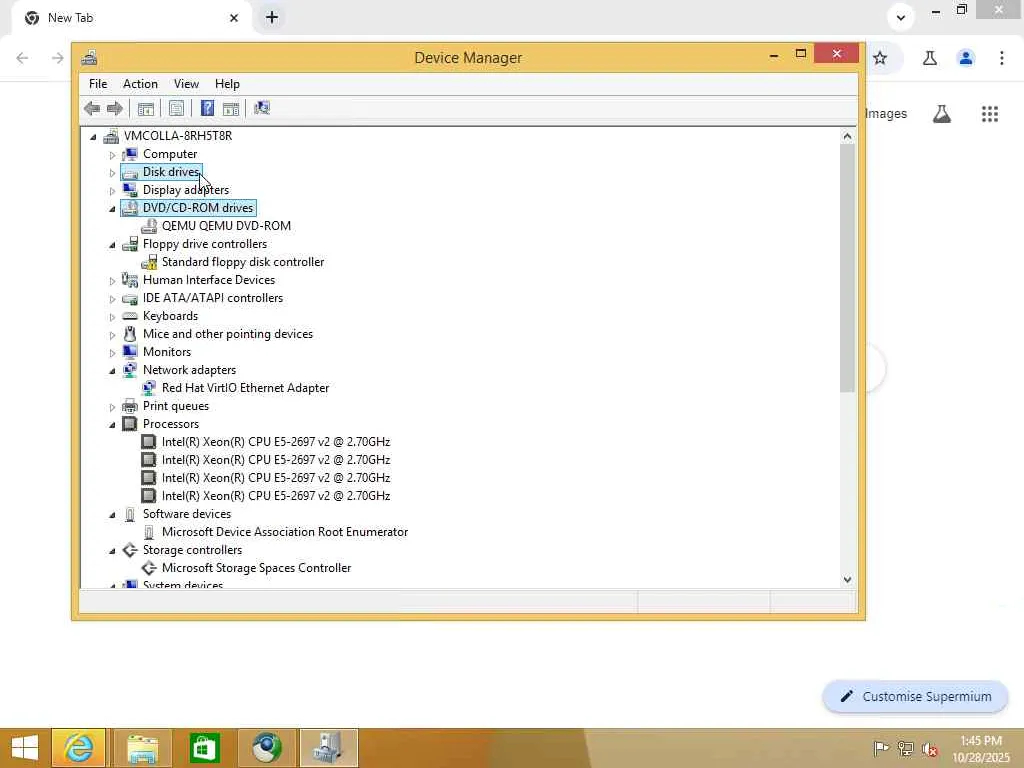Image resolution: width=1024 pixels, height=768 pixels.
Task: Click the labs flask icon in browser toolbar
Action: tap(929, 58)
